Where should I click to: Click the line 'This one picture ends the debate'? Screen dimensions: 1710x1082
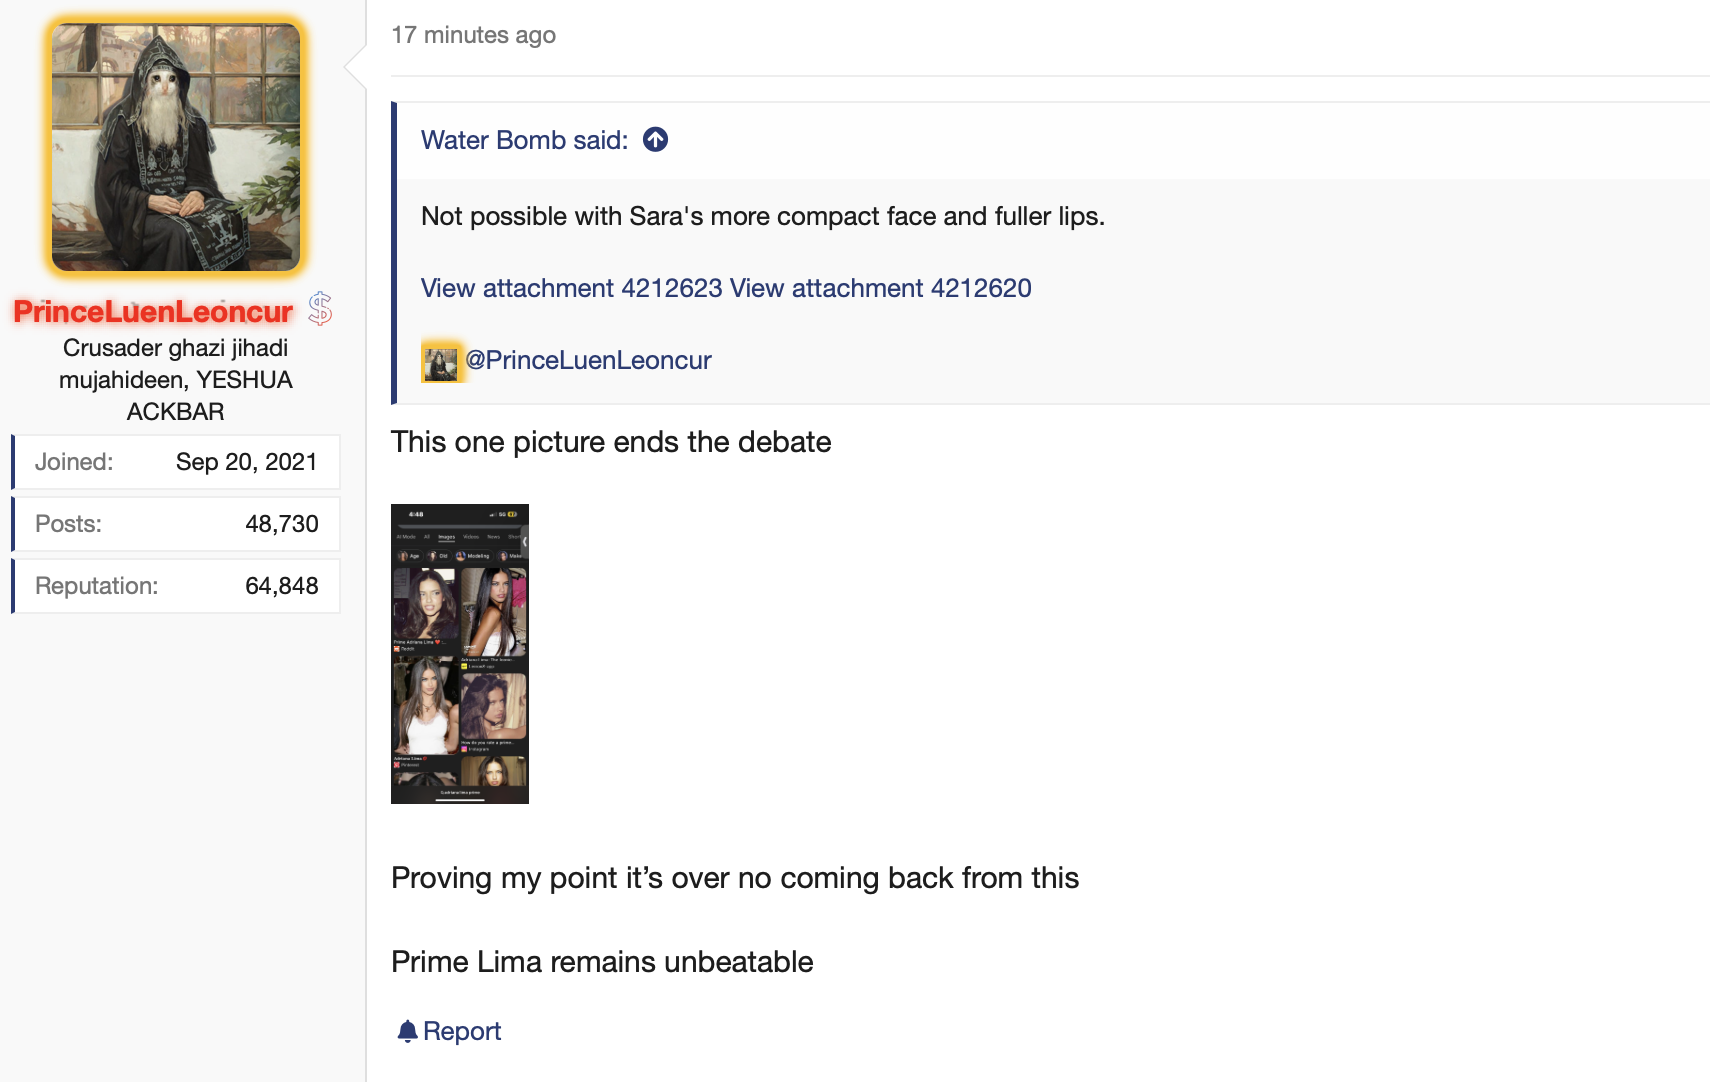tap(611, 442)
